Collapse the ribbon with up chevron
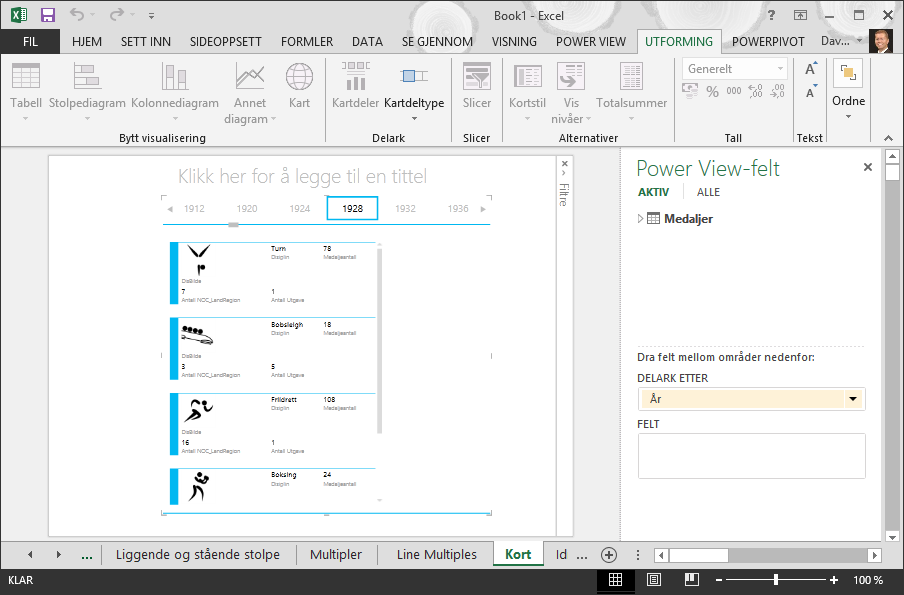The width and height of the screenshot is (904, 595). pyautogui.click(x=888, y=138)
